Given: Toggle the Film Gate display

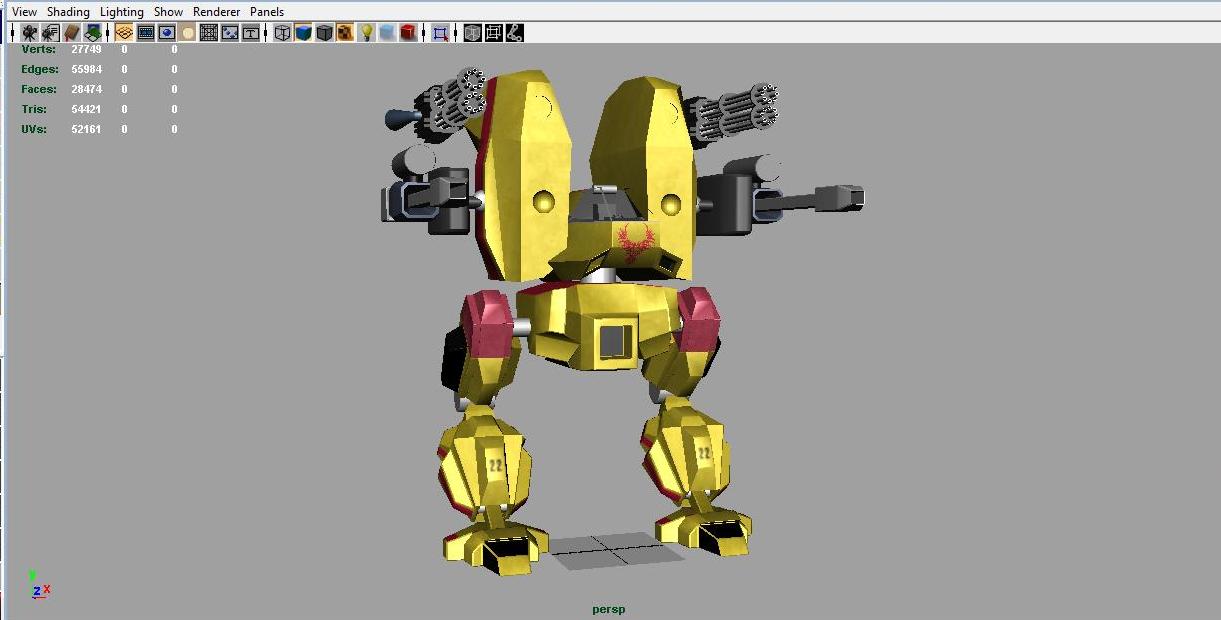Looking at the screenshot, I should [x=145, y=33].
